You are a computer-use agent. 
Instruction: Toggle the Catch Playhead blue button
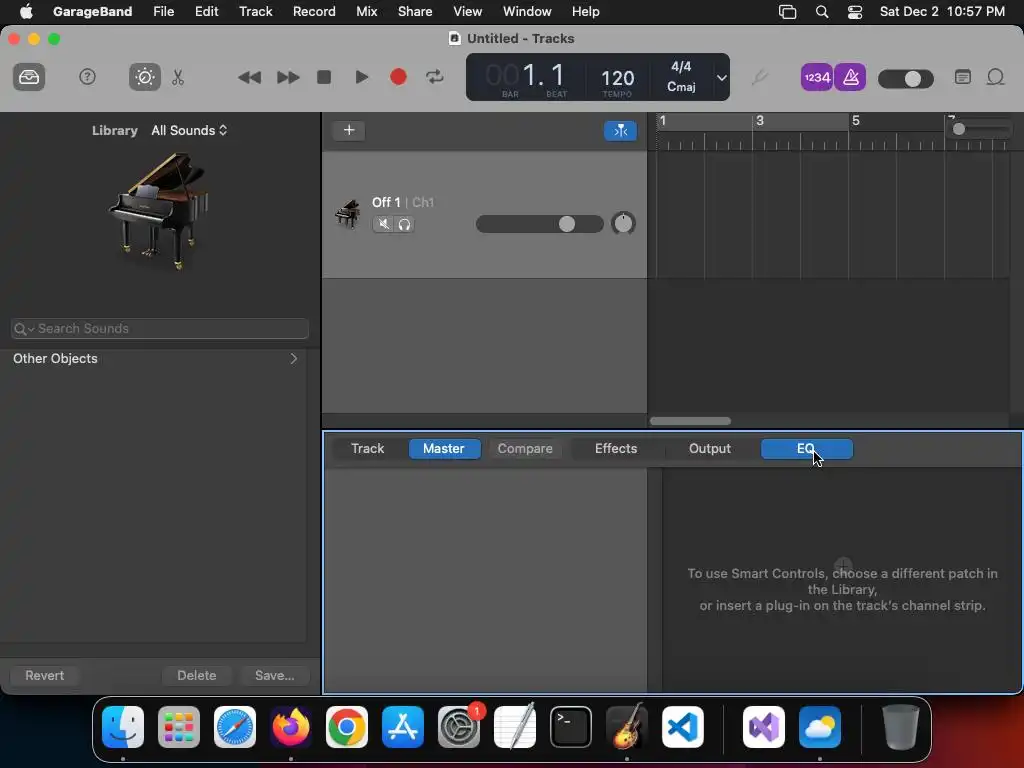[x=620, y=131]
